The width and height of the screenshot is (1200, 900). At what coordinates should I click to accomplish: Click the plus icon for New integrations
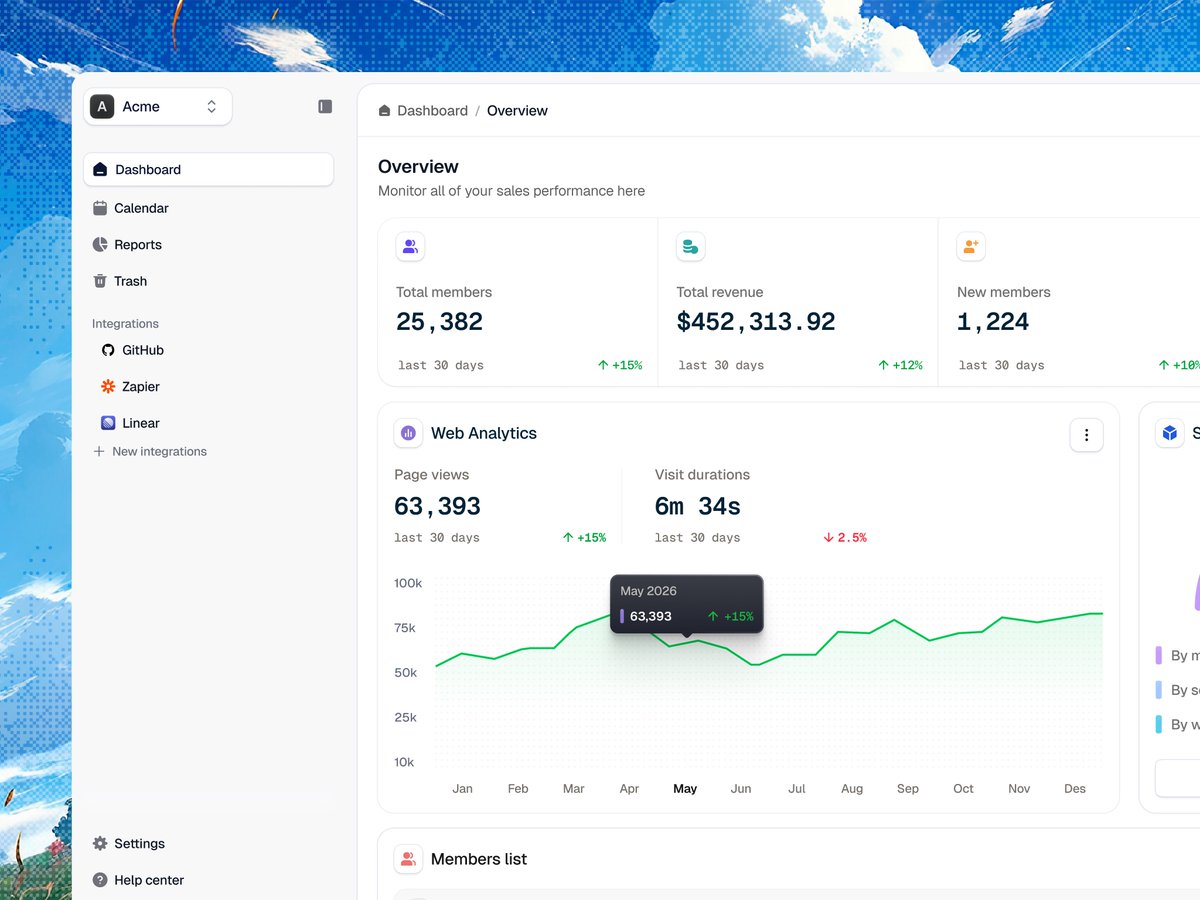pyautogui.click(x=99, y=452)
